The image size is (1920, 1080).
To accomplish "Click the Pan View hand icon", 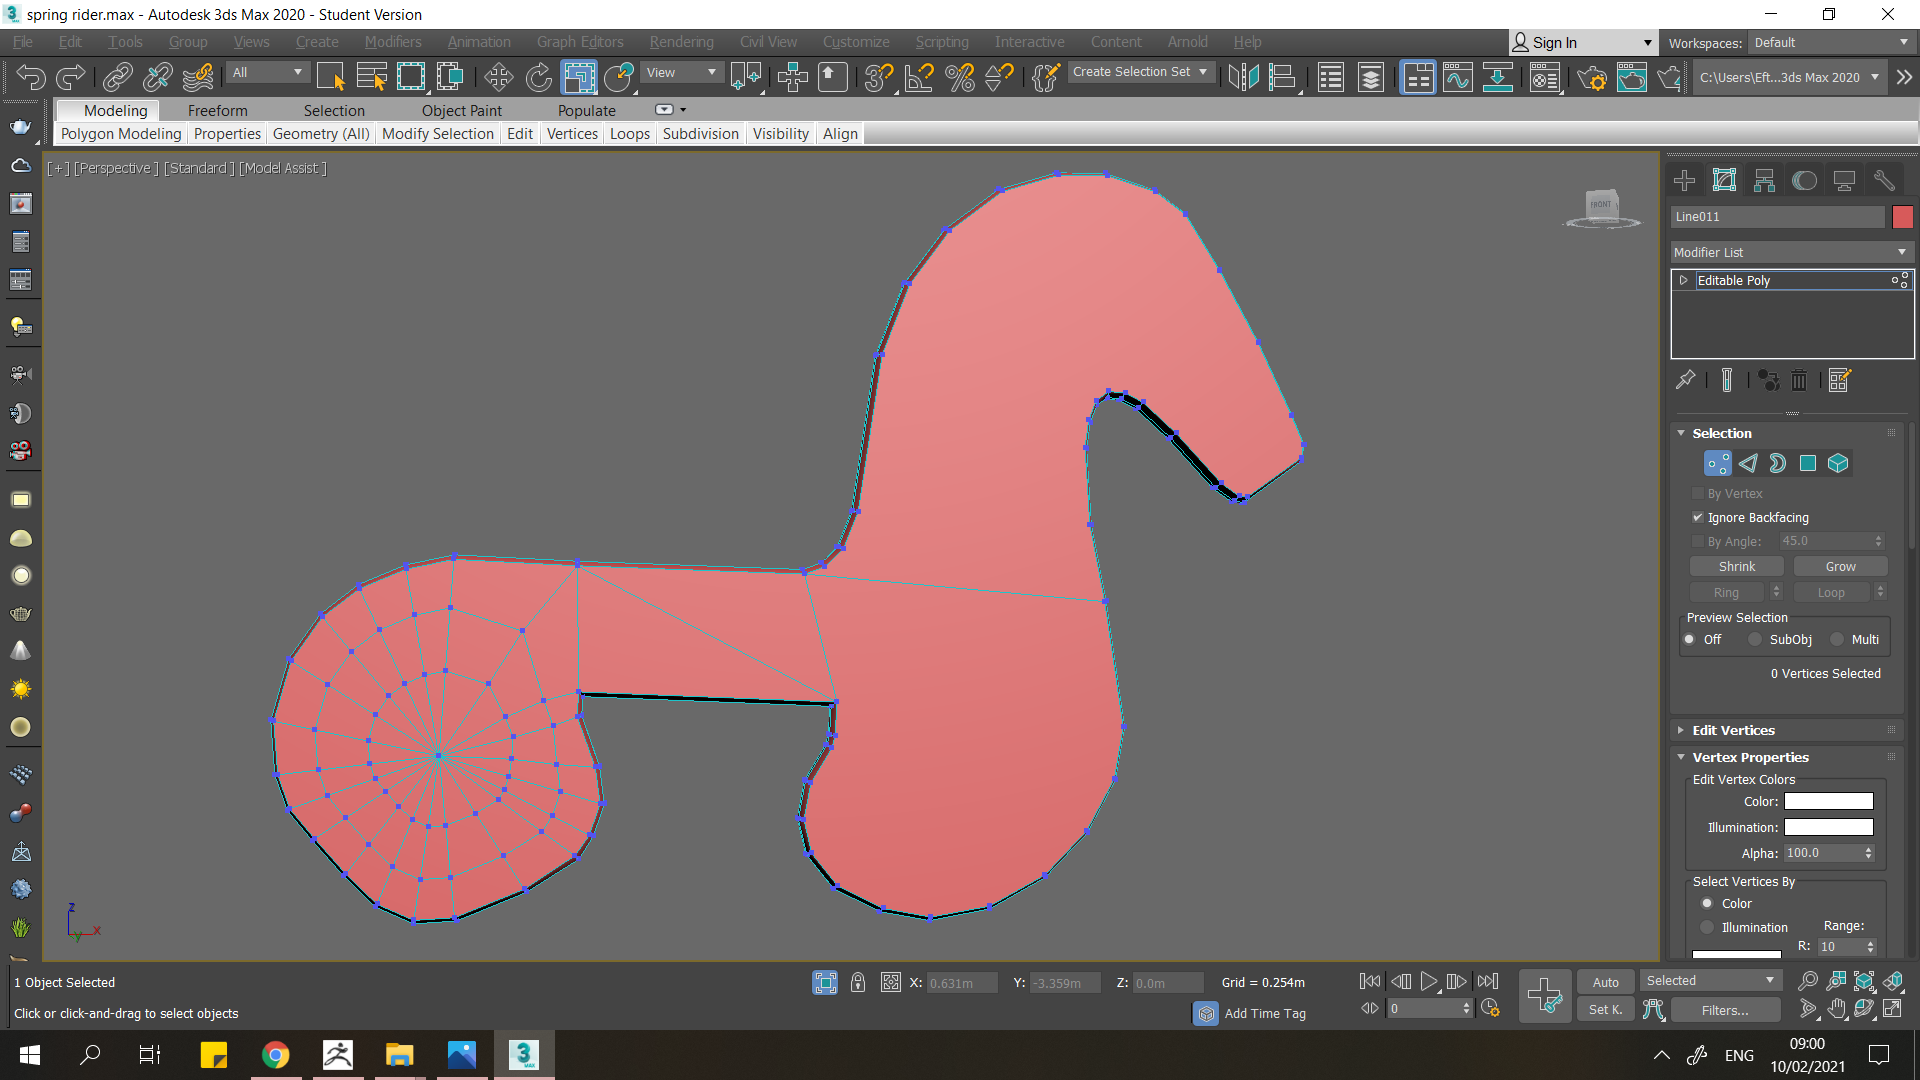I will click(1836, 1009).
